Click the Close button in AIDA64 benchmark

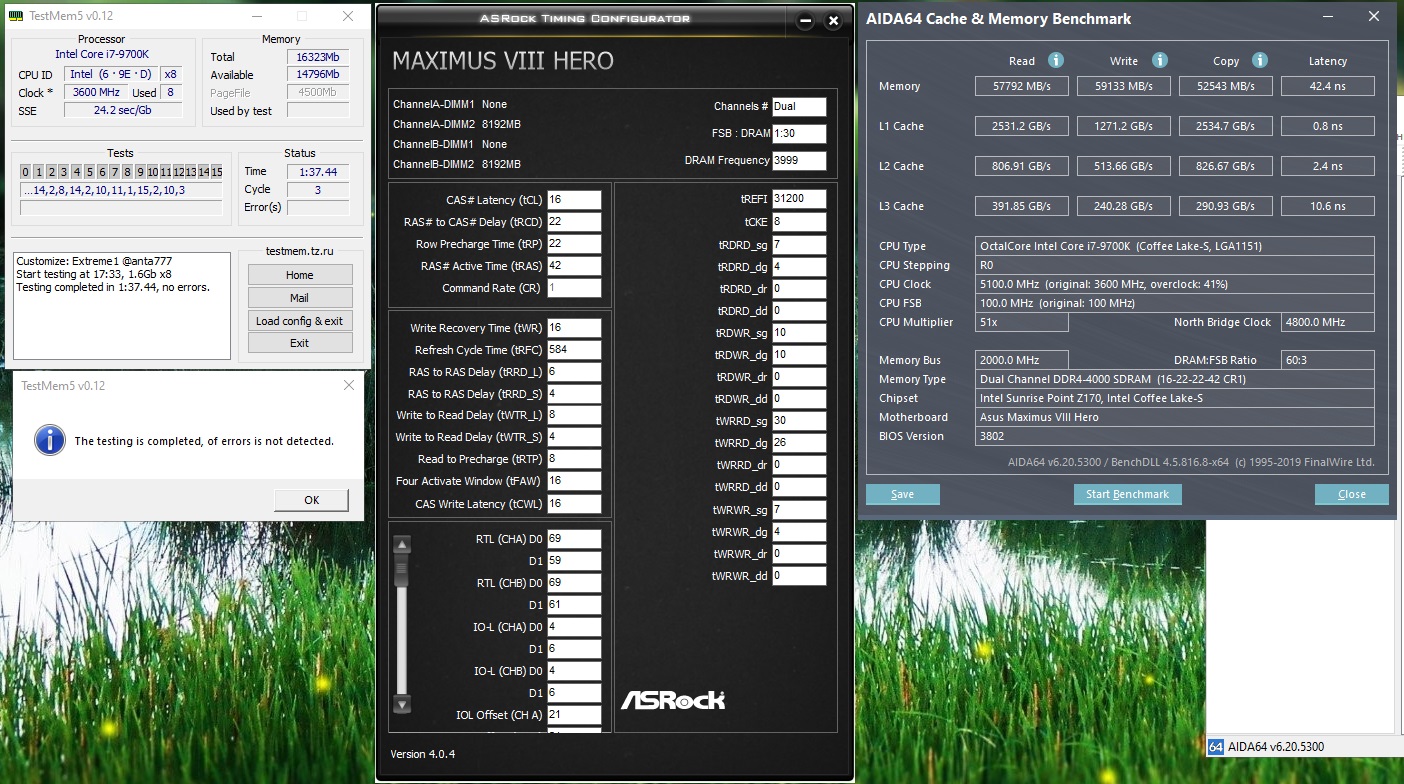pyautogui.click(x=1352, y=494)
